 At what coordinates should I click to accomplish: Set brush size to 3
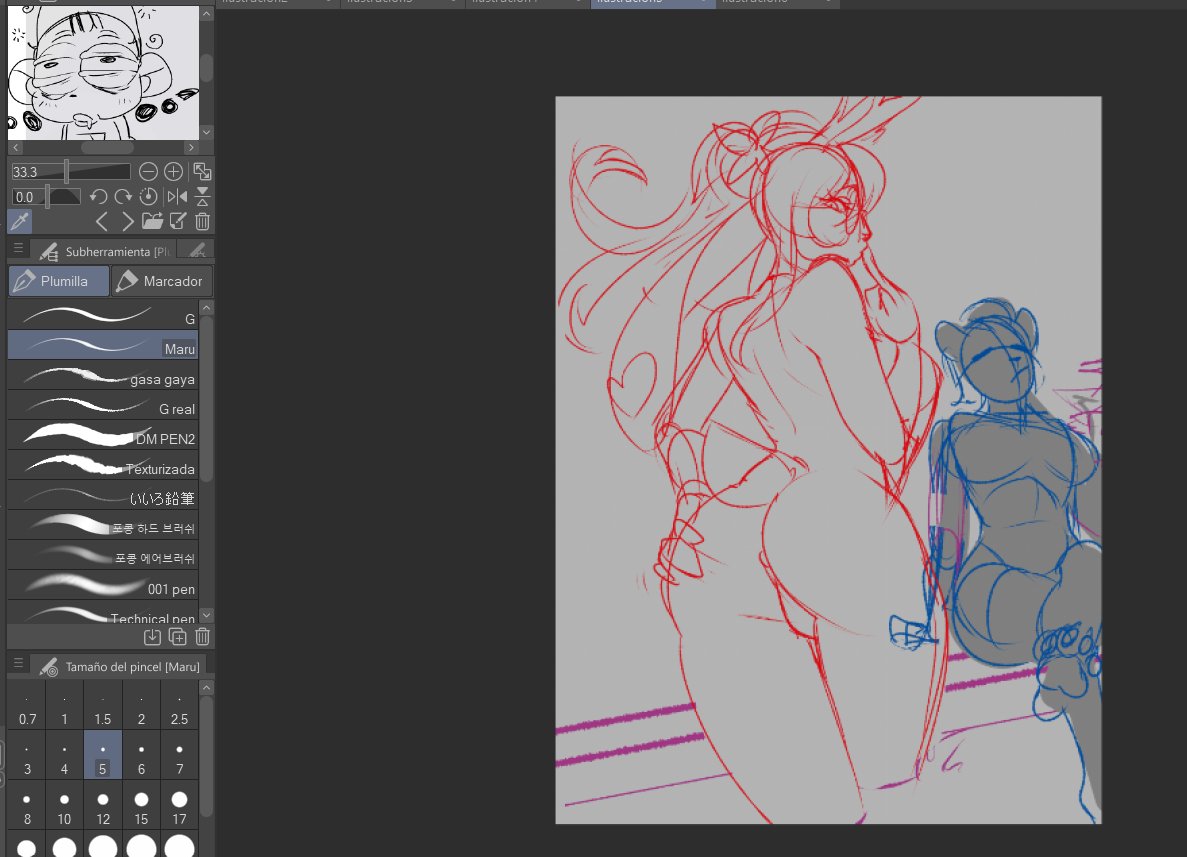[x=27, y=755]
